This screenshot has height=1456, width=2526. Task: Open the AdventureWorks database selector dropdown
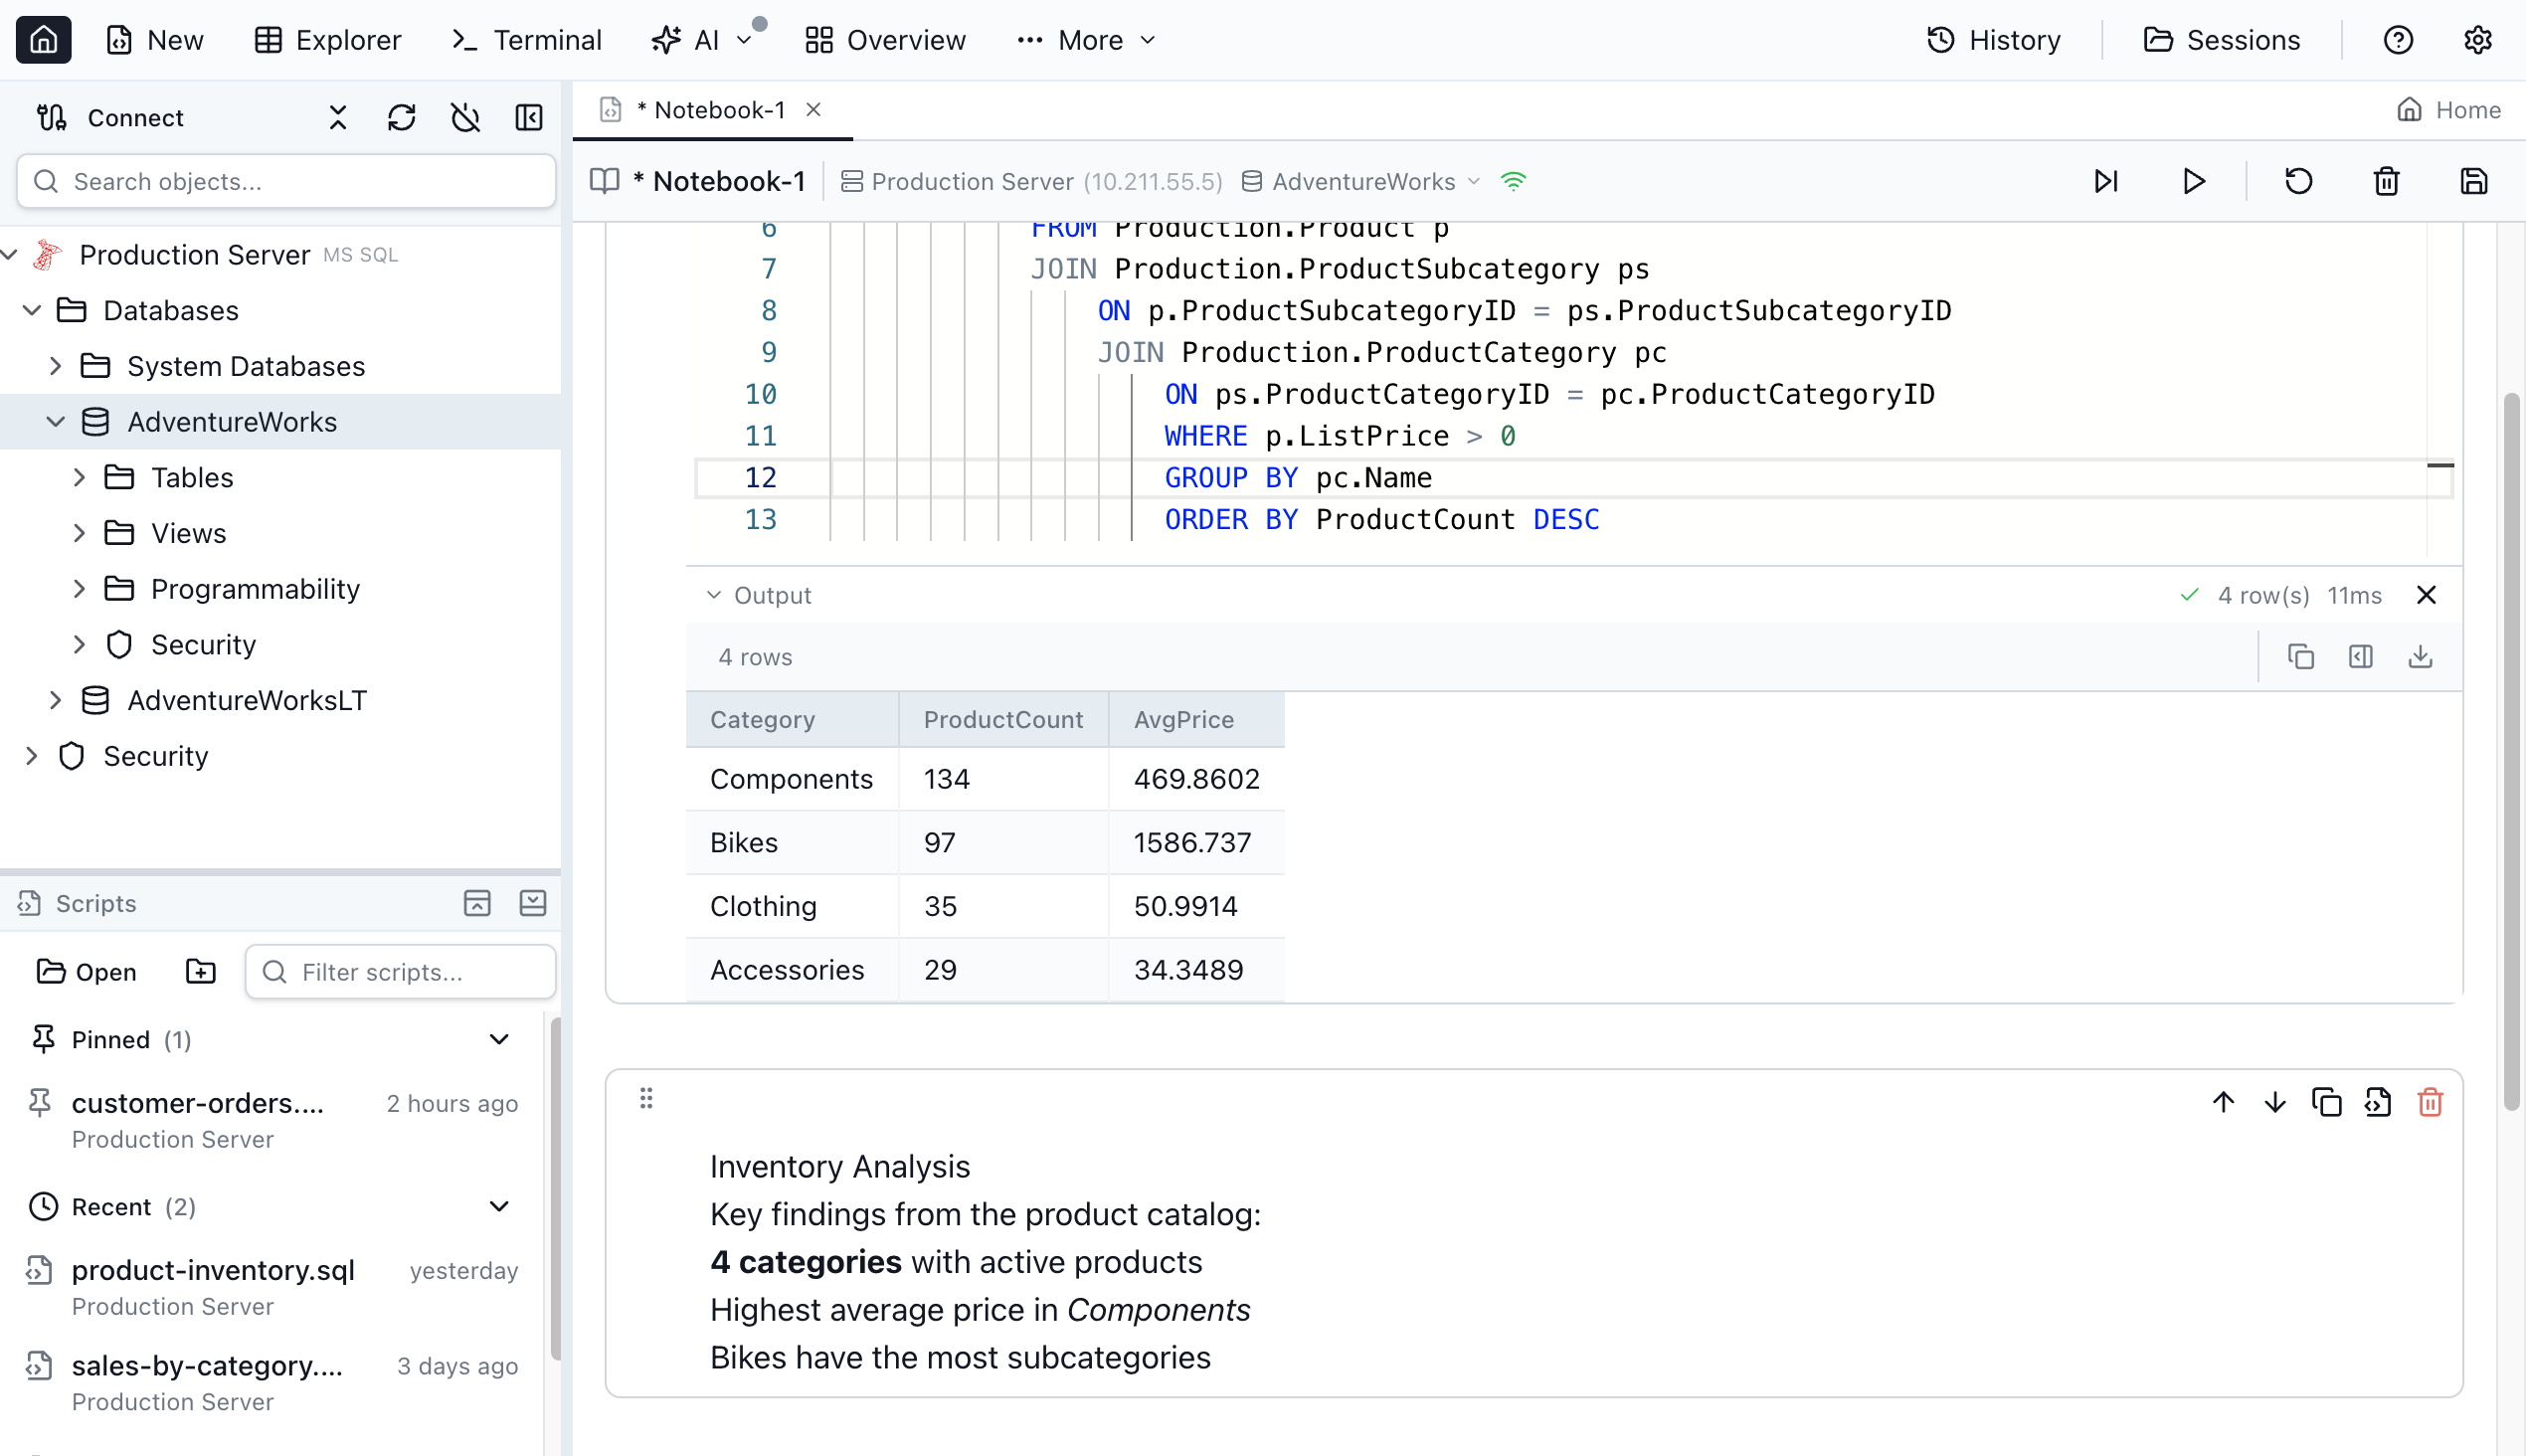coord(1477,181)
